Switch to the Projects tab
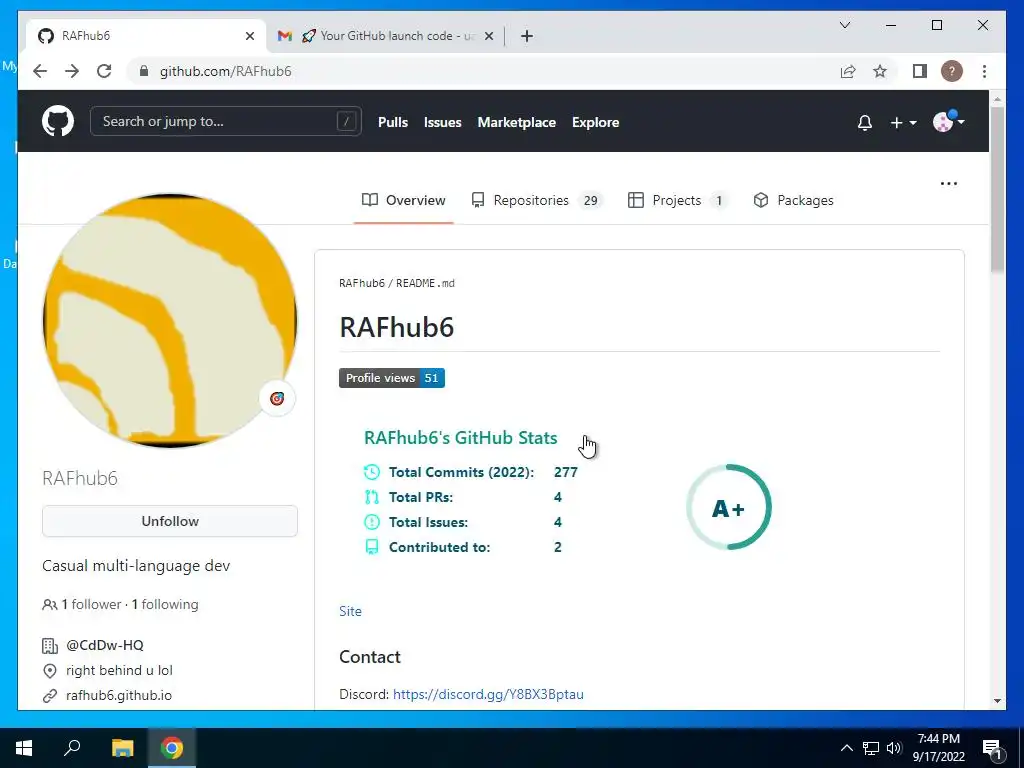Screen dimensions: 1024x768 pyautogui.click(x=677, y=200)
